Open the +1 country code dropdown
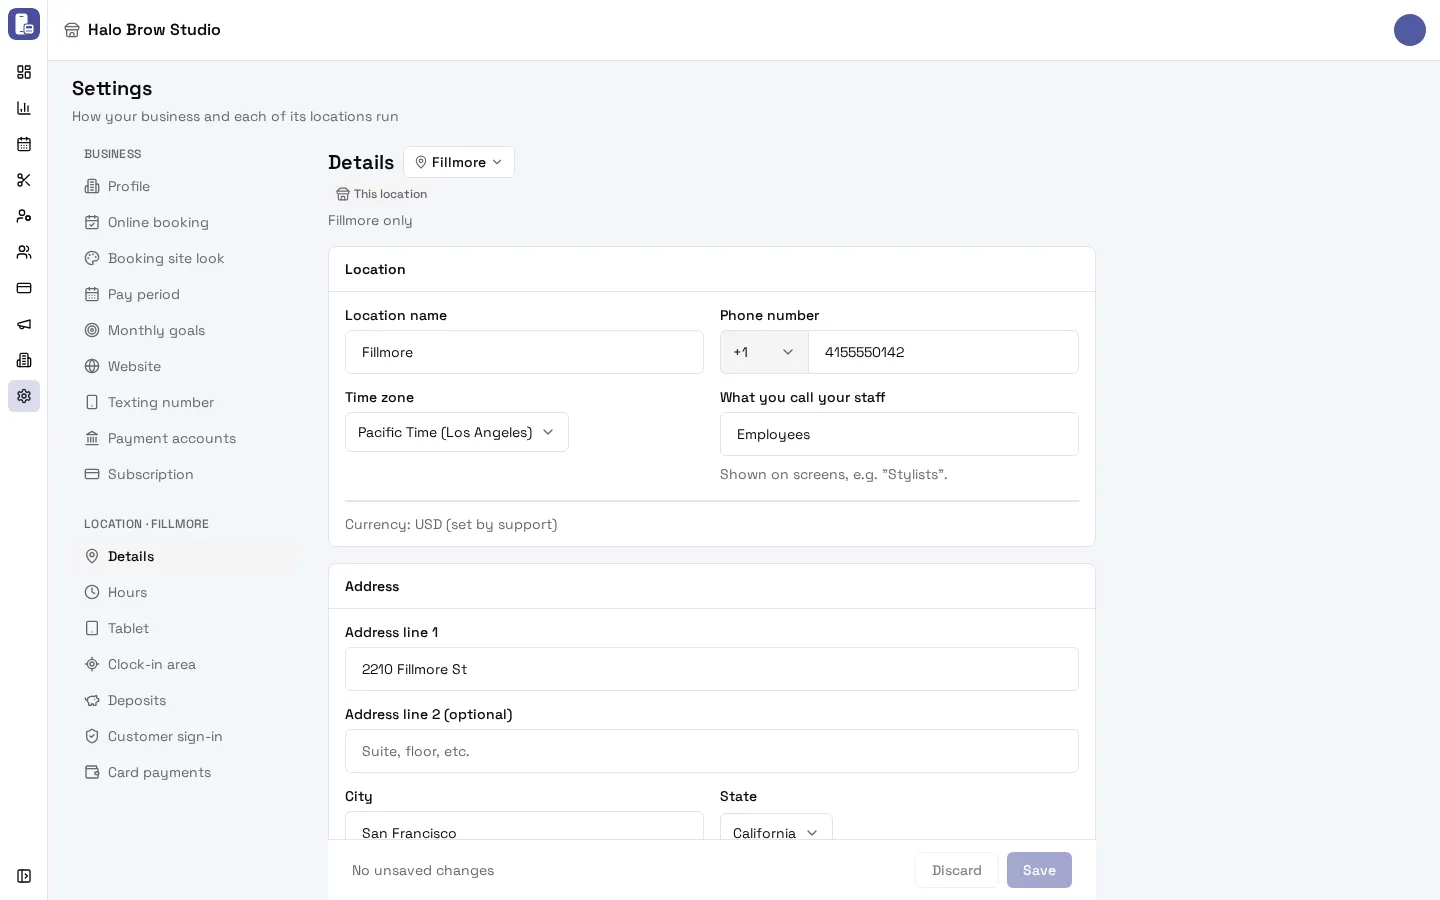This screenshot has height=900, width=1440. 764,352
